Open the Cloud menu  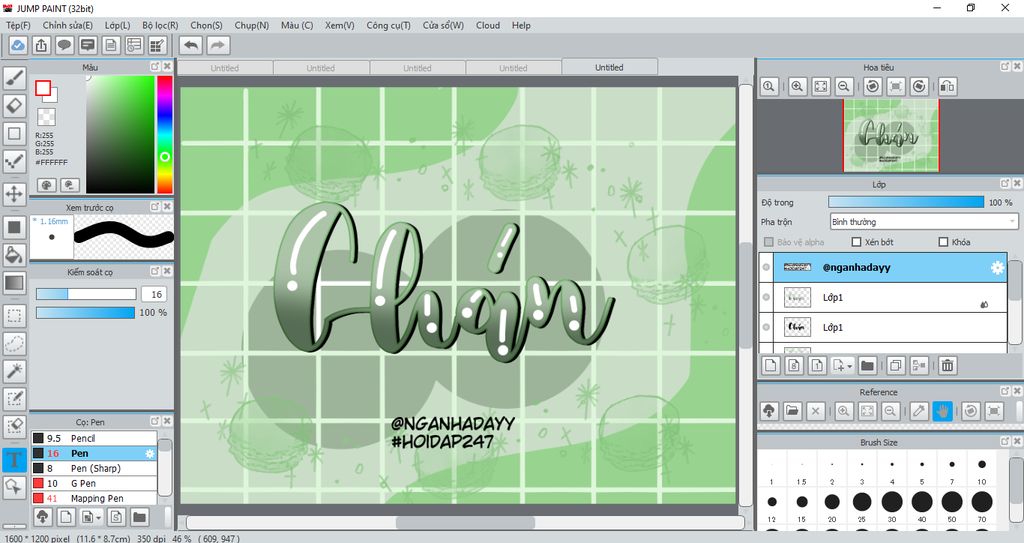(x=488, y=25)
